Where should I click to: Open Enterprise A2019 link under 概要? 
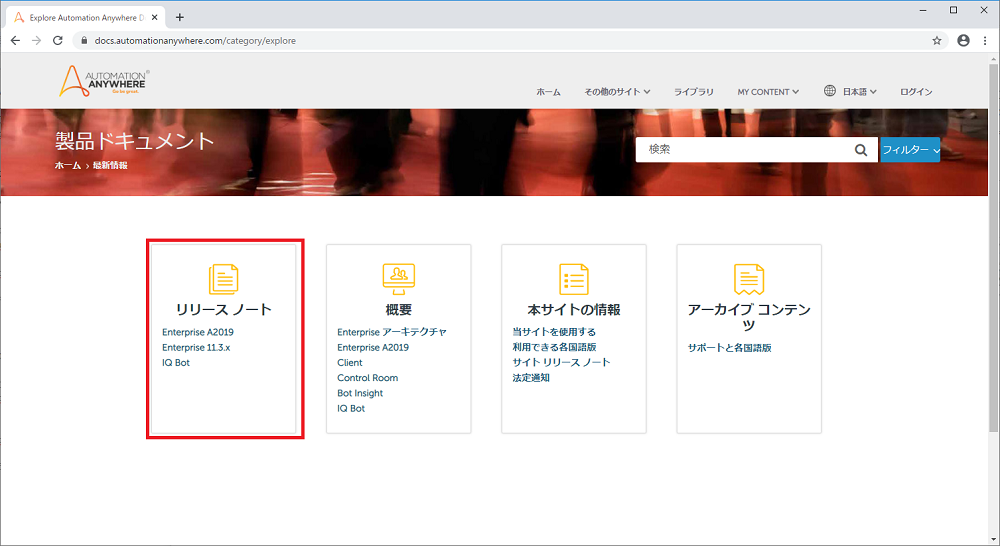(373, 348)
